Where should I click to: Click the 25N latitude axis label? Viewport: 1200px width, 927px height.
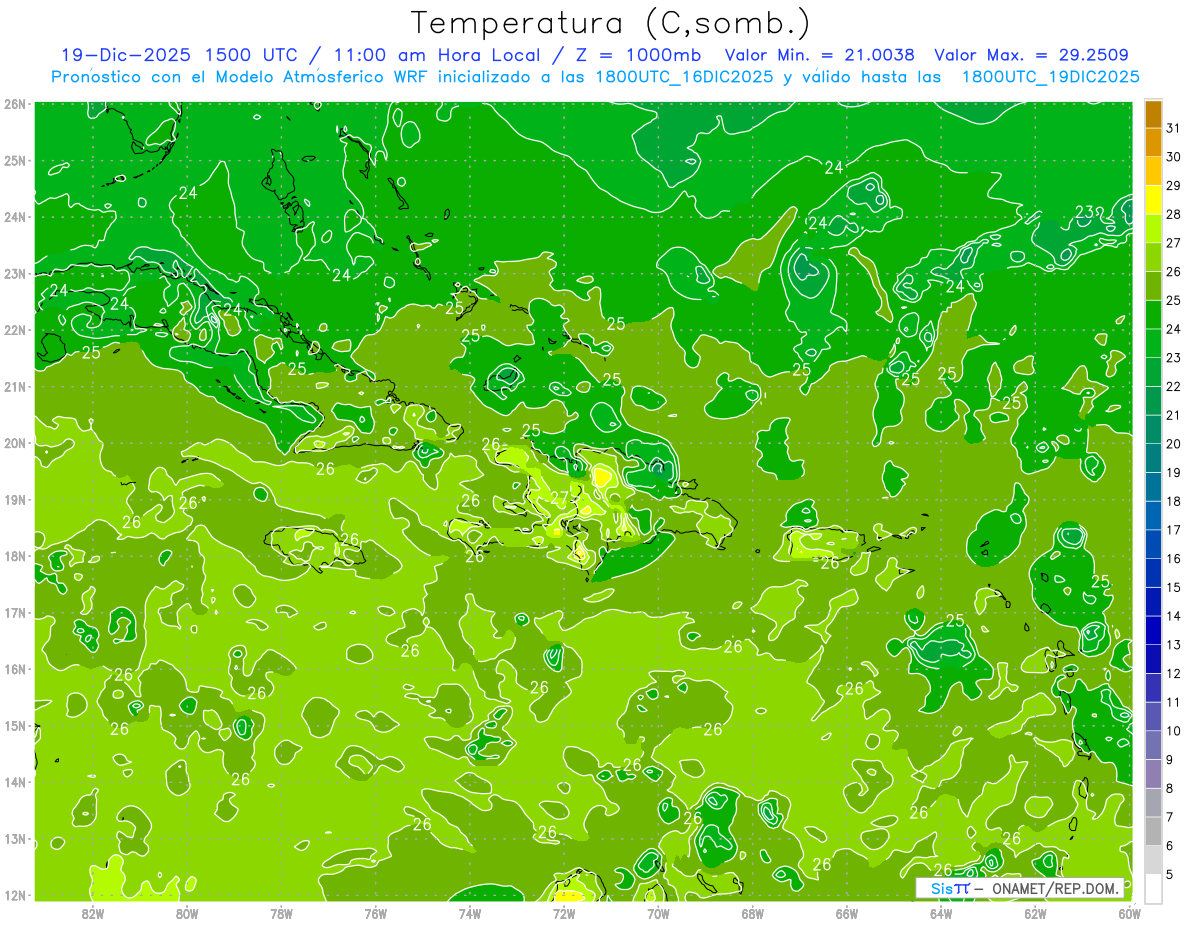click(x=15, y=161)
